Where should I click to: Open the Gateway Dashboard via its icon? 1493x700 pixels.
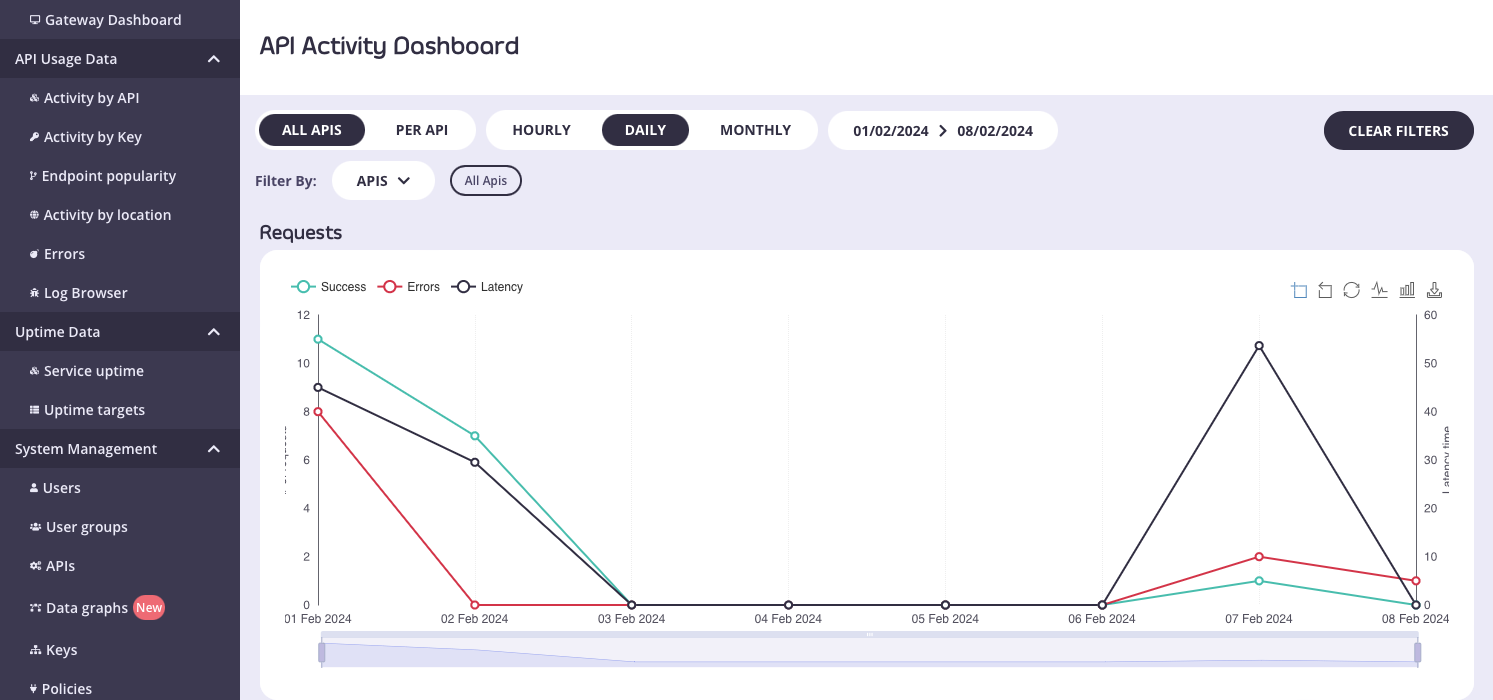coord(34,19)
